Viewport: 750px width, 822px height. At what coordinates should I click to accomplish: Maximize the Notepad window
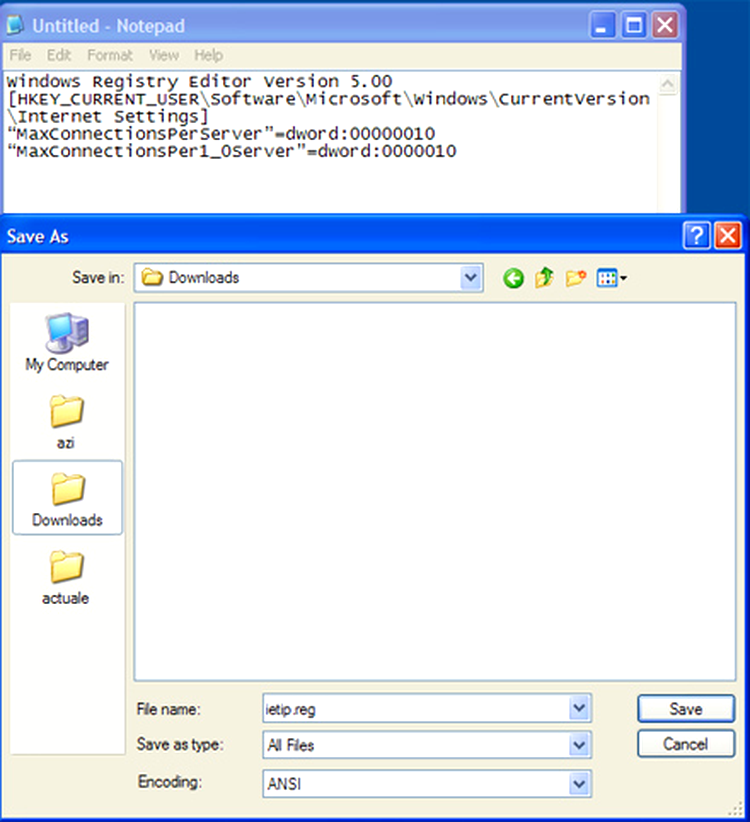(x=634, y=25)
